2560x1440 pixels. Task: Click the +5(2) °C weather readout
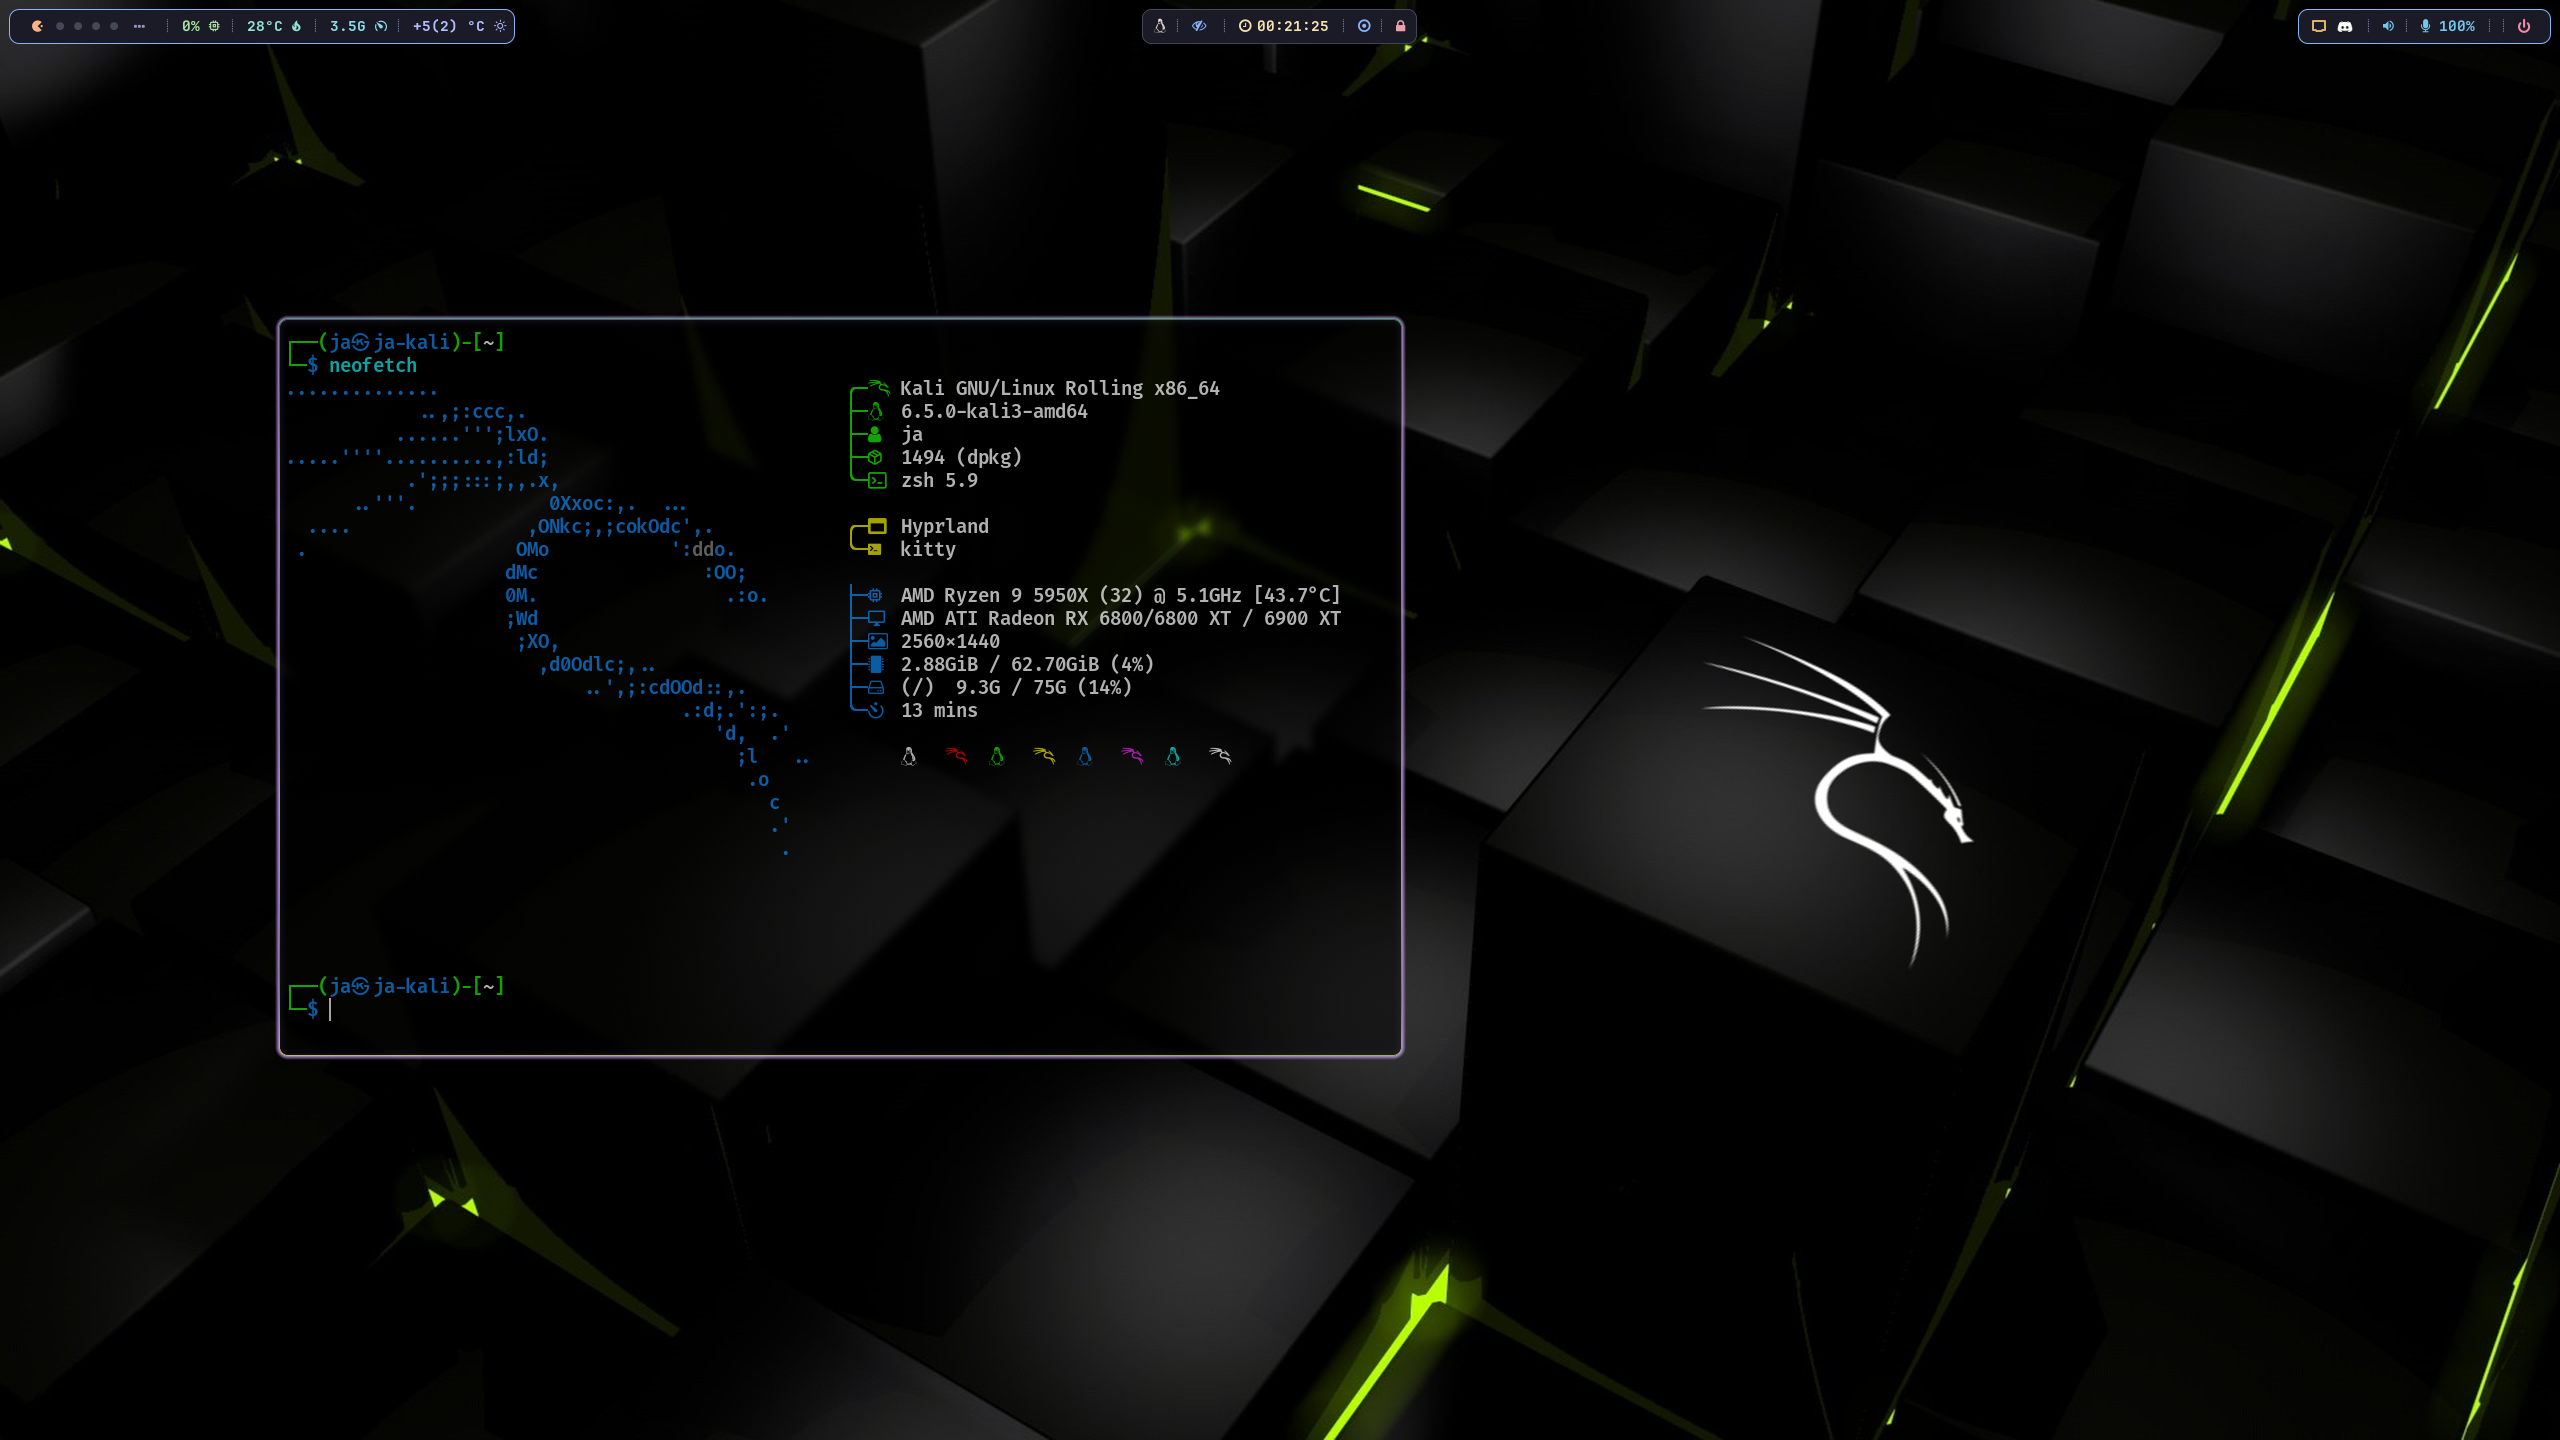[449, 26]
